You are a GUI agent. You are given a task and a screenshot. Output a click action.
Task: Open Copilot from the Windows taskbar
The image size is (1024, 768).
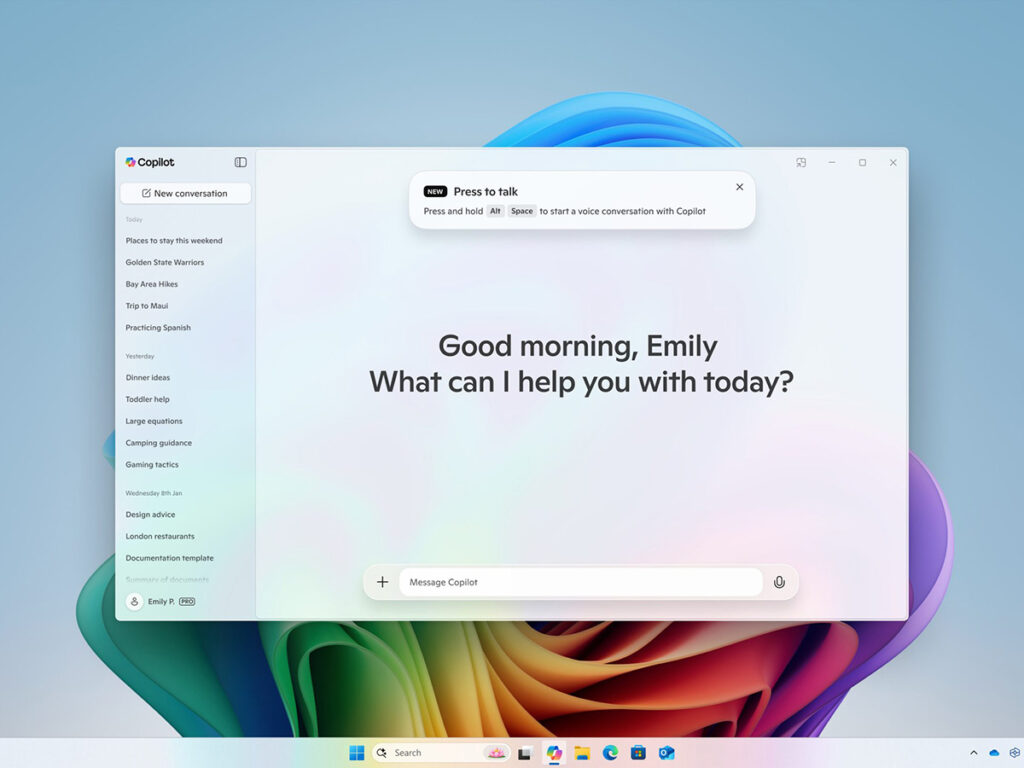[554, 752]
